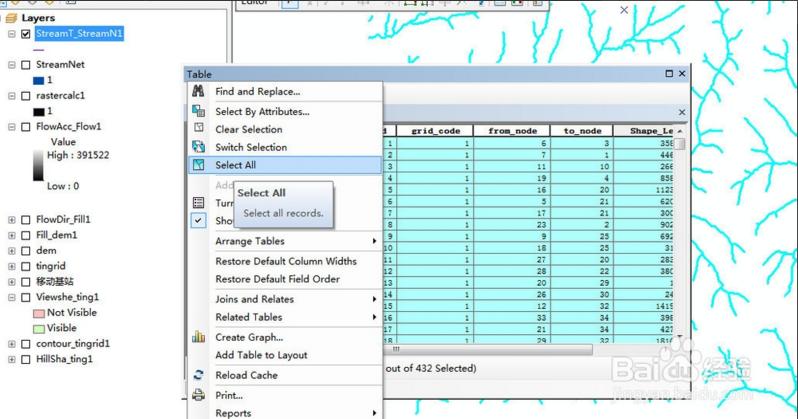Turn on the HillSha_ting1 layer checkbox
Viewport: 798px width, 419px height.
tap(26, 359)
